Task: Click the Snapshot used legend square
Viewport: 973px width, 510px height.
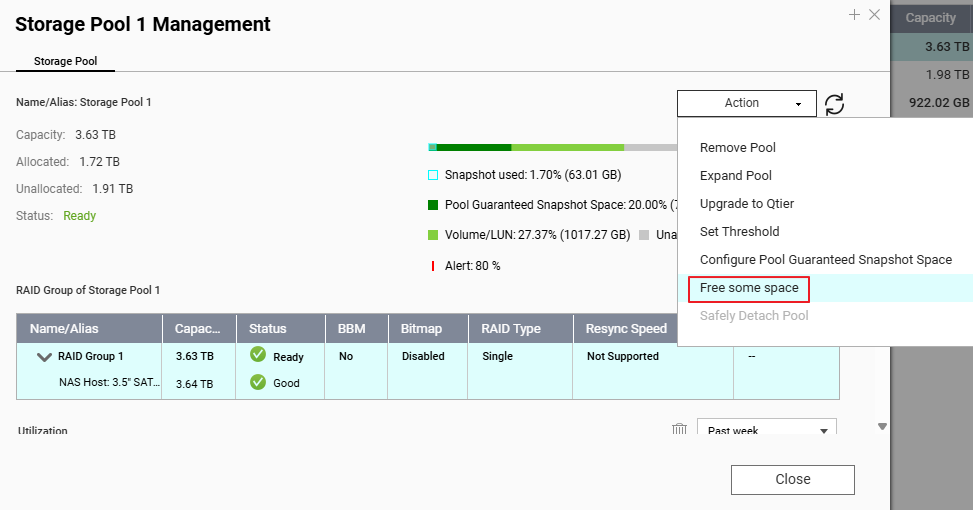Action: (433, 175)
